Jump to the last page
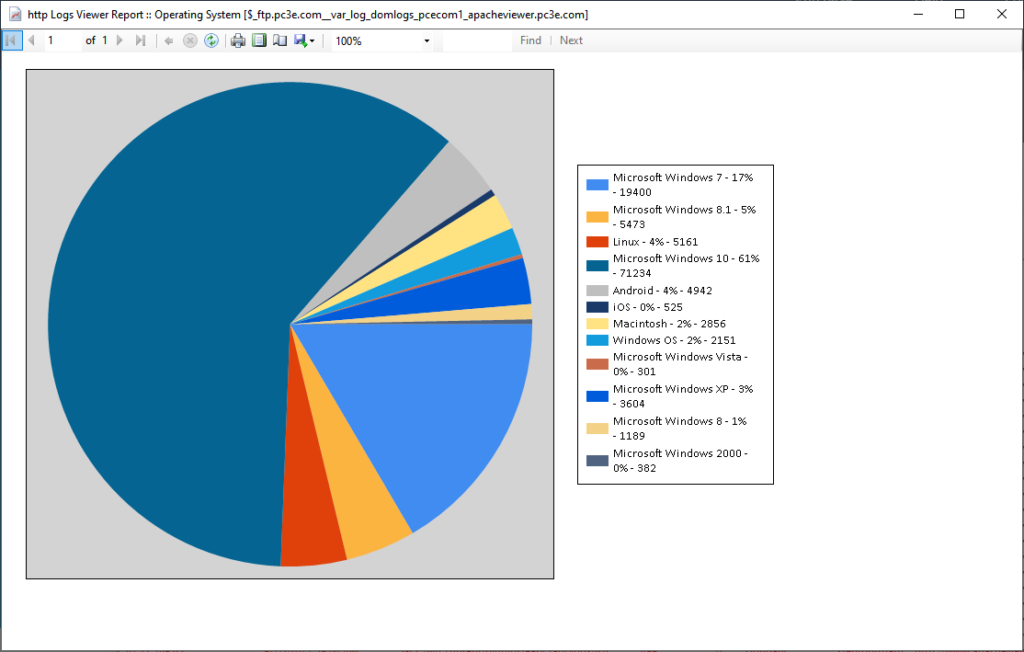 (141, 41)
